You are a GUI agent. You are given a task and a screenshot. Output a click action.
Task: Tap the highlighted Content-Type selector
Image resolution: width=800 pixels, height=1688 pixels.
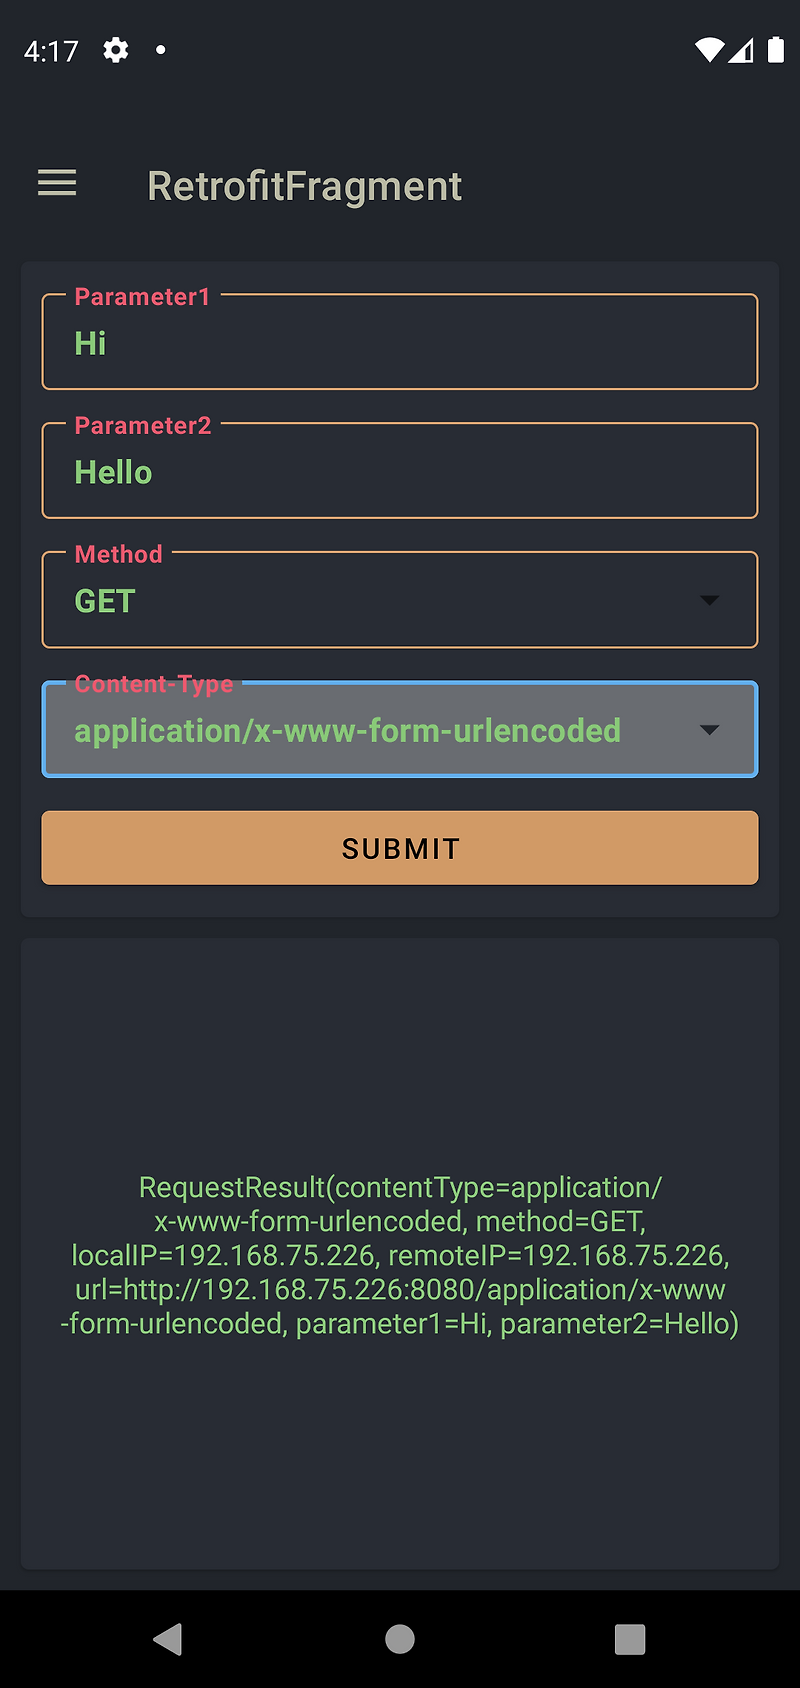coord(400,730)
